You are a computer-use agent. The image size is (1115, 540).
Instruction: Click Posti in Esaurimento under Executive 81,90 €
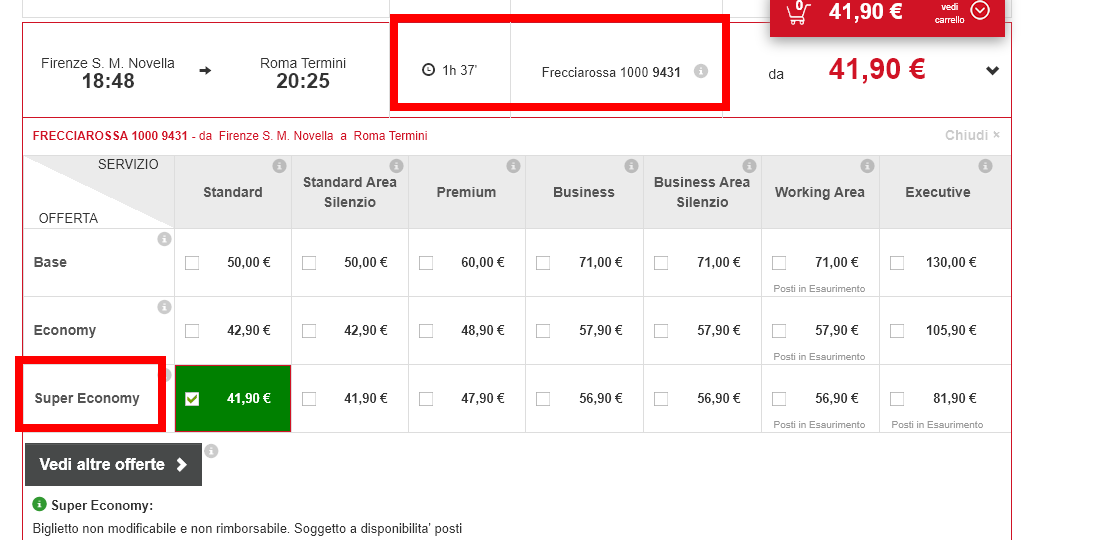click(x=937, y=425)
